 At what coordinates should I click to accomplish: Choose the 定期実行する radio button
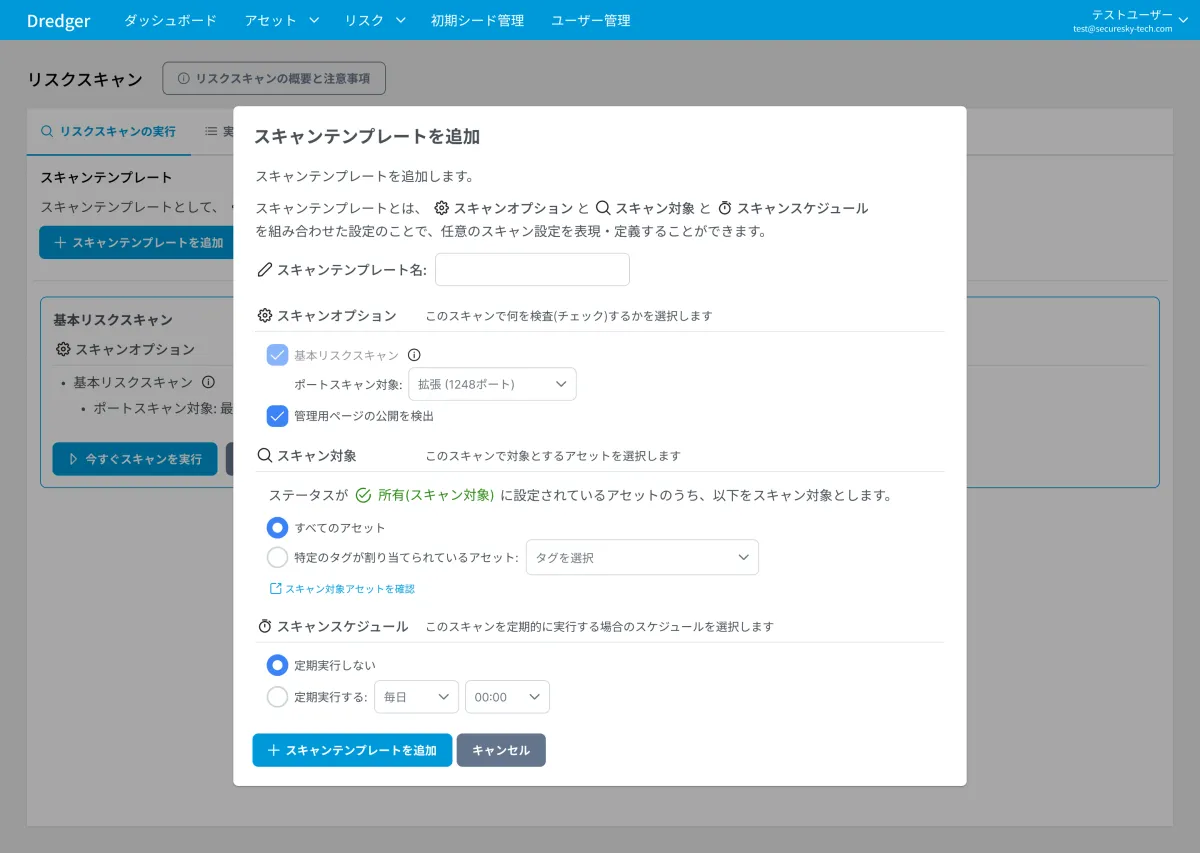[278, 697]
